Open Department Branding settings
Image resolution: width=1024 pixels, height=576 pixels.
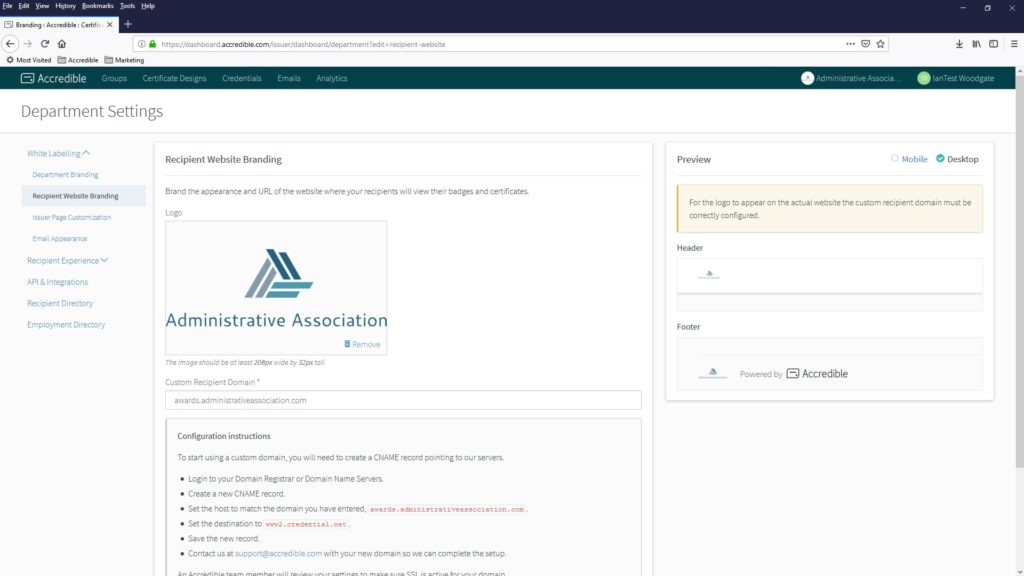[x=65, y=174]
